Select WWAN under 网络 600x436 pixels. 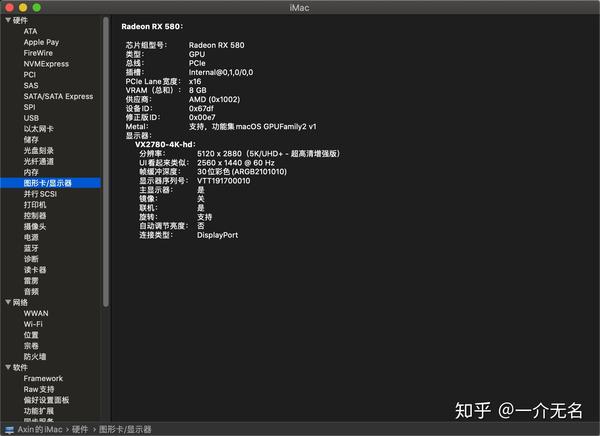pos(36,313)
